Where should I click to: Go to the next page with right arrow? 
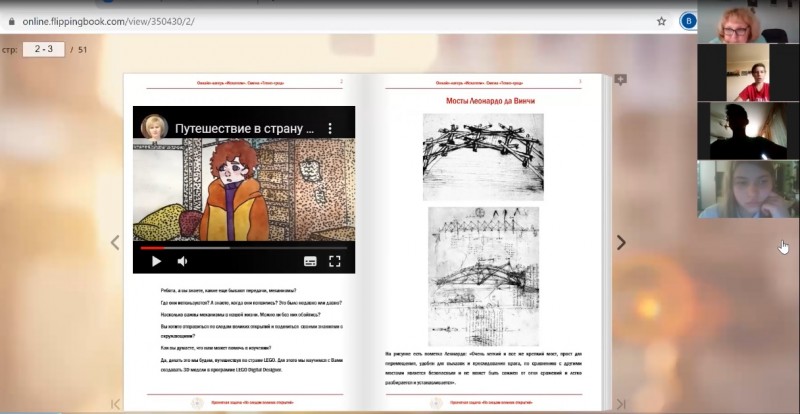point(621,242)
